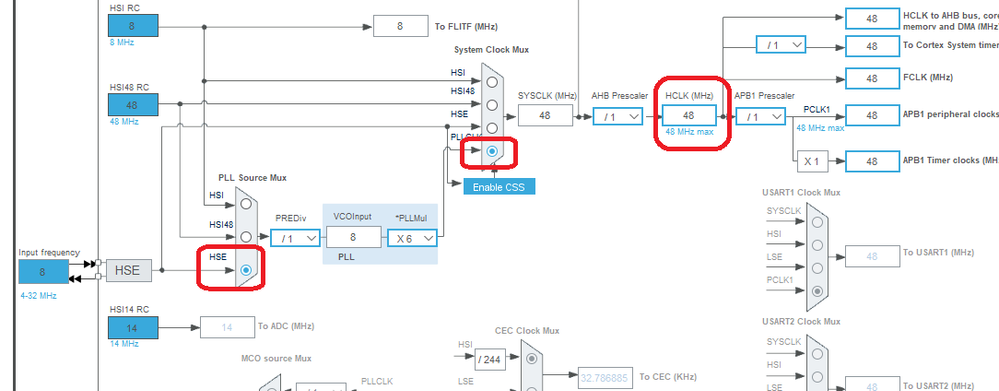Select HSI48 in System Clock Mux

point(492,104)
